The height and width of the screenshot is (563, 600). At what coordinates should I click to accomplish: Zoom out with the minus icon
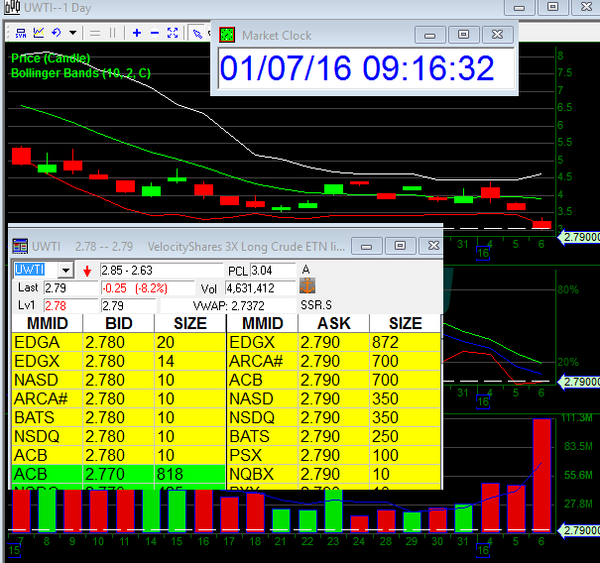pos(154,32)
